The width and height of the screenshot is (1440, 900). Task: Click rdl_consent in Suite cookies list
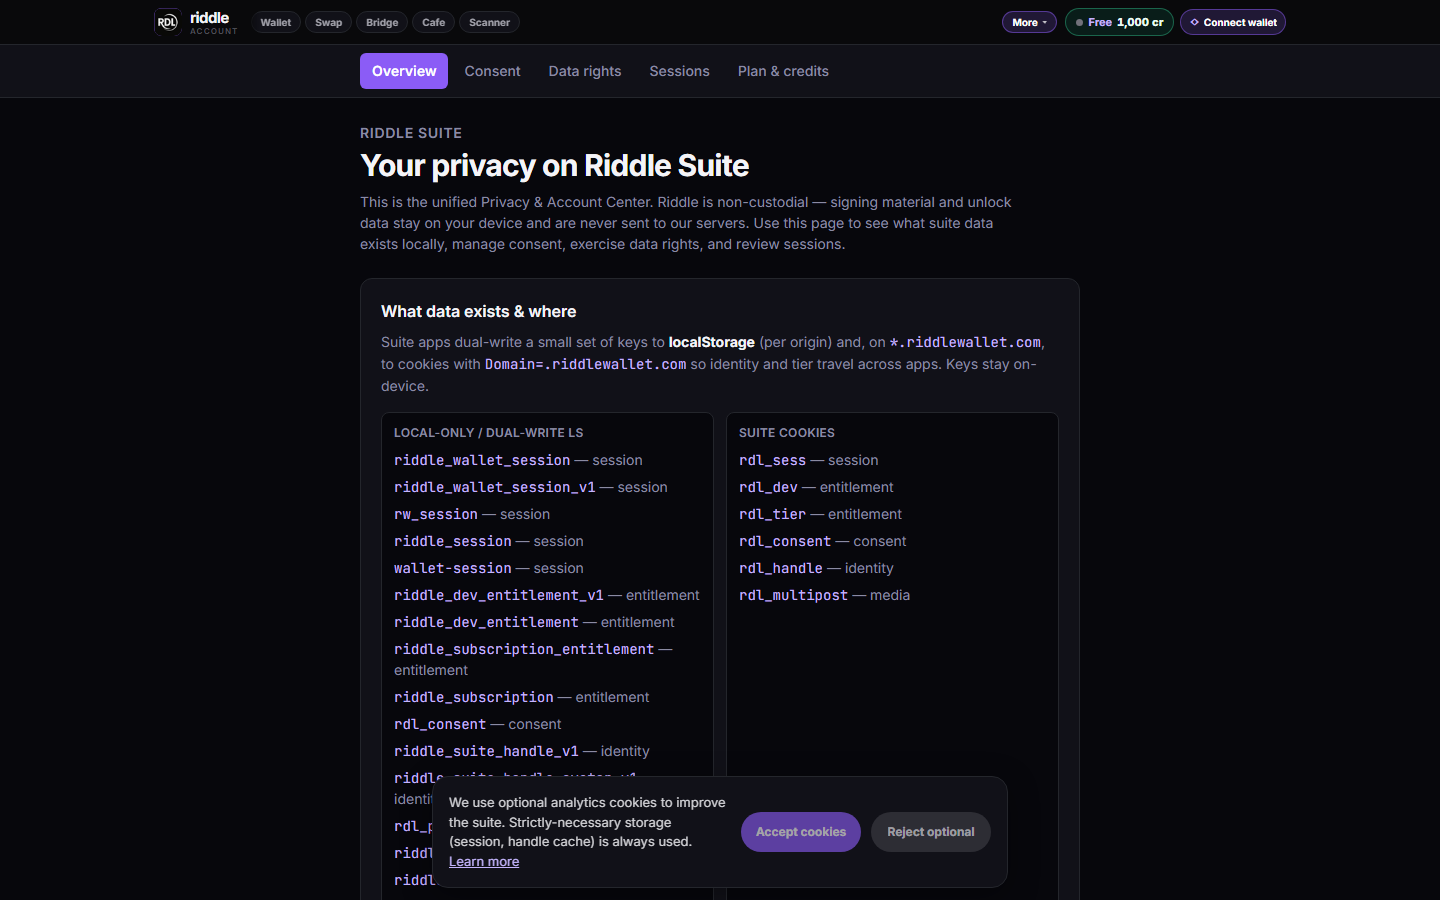[785, 541]
